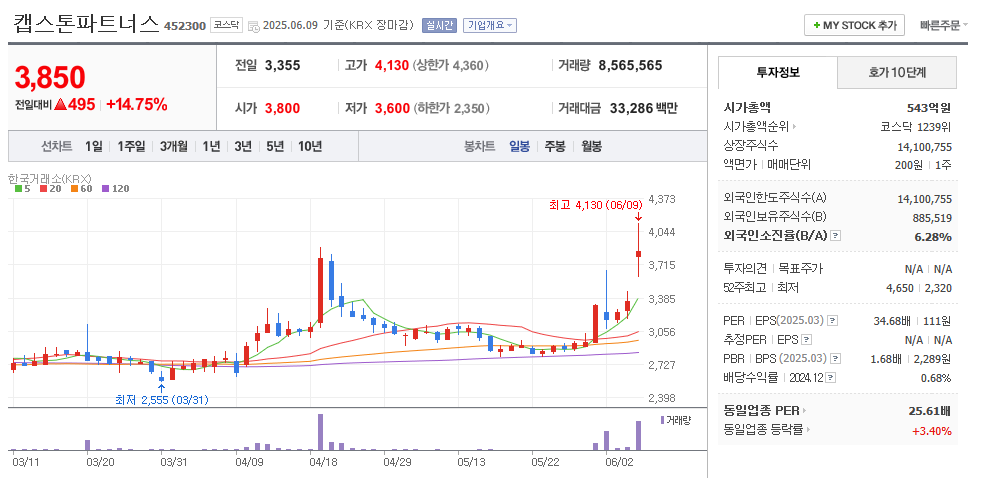Screen dimensions: 992x478
Task: Click the 시가 value 3,800
Action: 282,108
